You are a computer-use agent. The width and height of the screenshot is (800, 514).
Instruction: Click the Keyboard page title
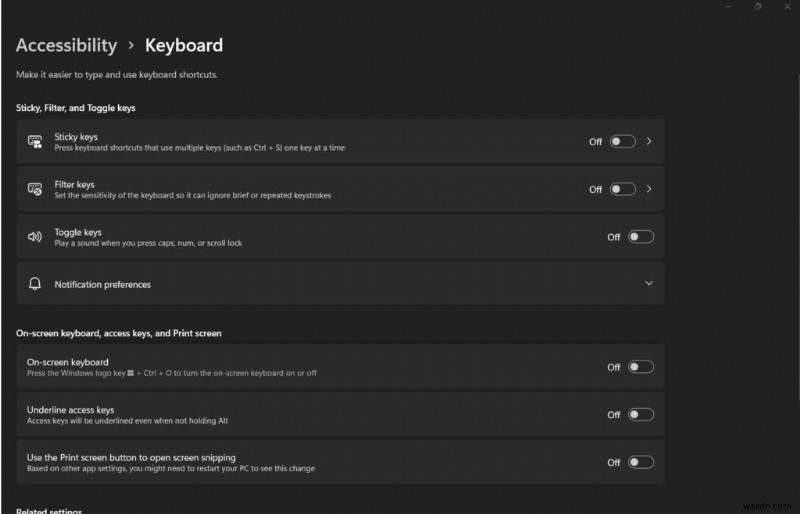point(184,45)
